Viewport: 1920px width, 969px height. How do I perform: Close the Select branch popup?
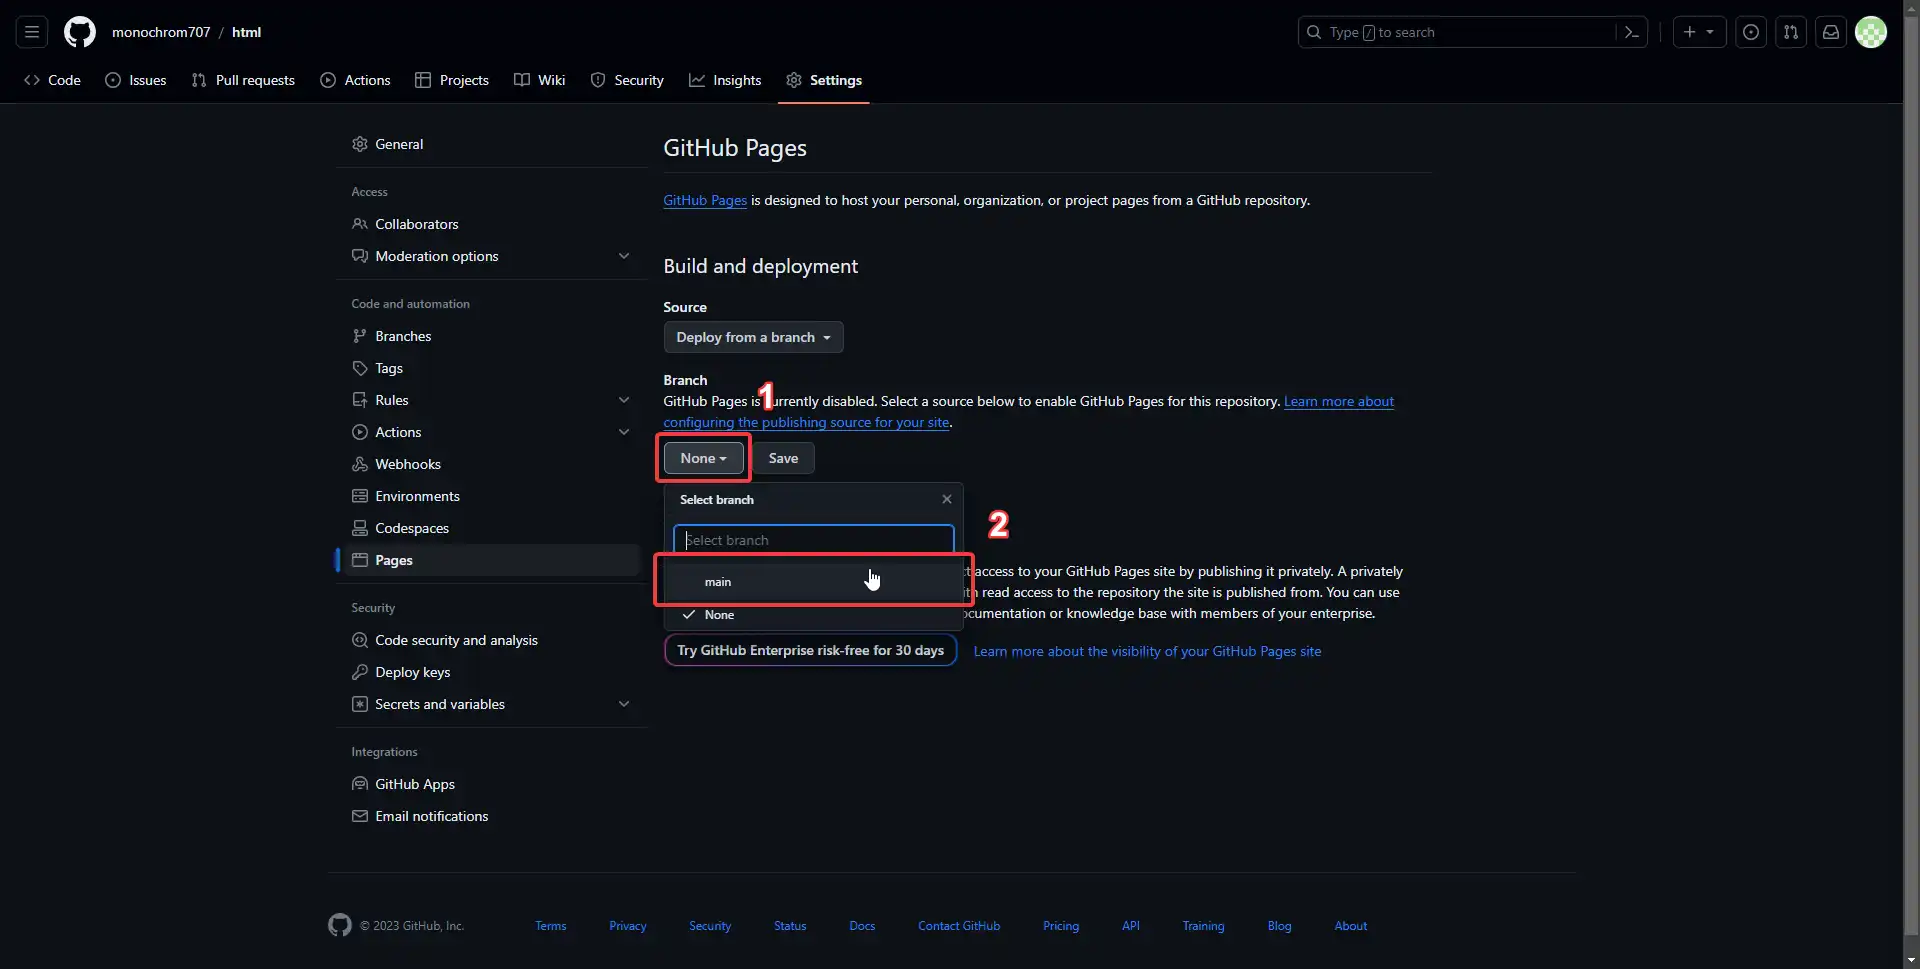click(947, 499)
